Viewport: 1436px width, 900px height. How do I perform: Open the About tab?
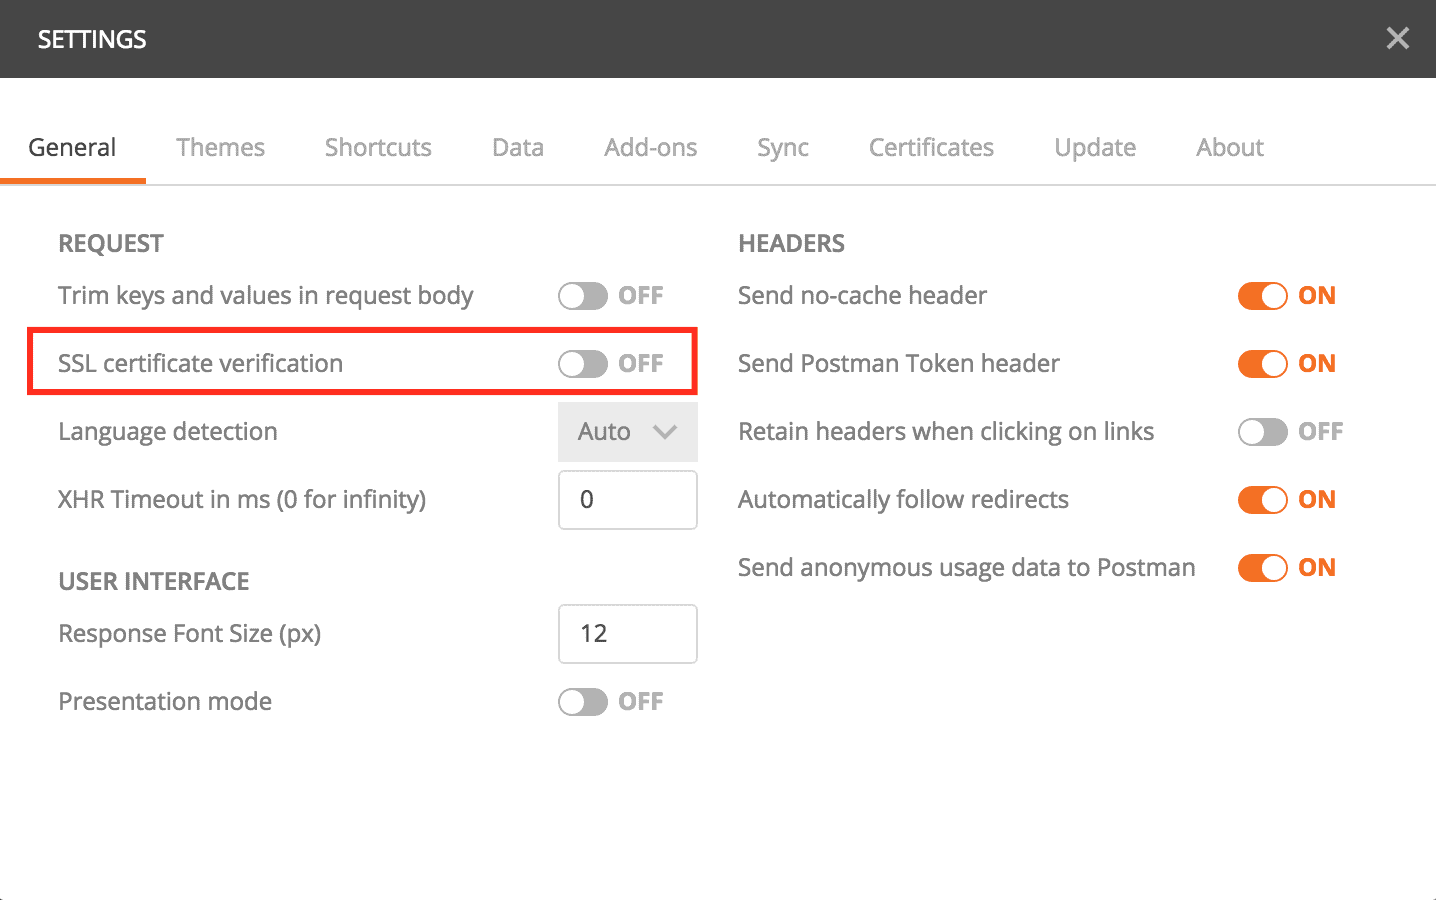pyautogui.click(x=1229, y=147)
